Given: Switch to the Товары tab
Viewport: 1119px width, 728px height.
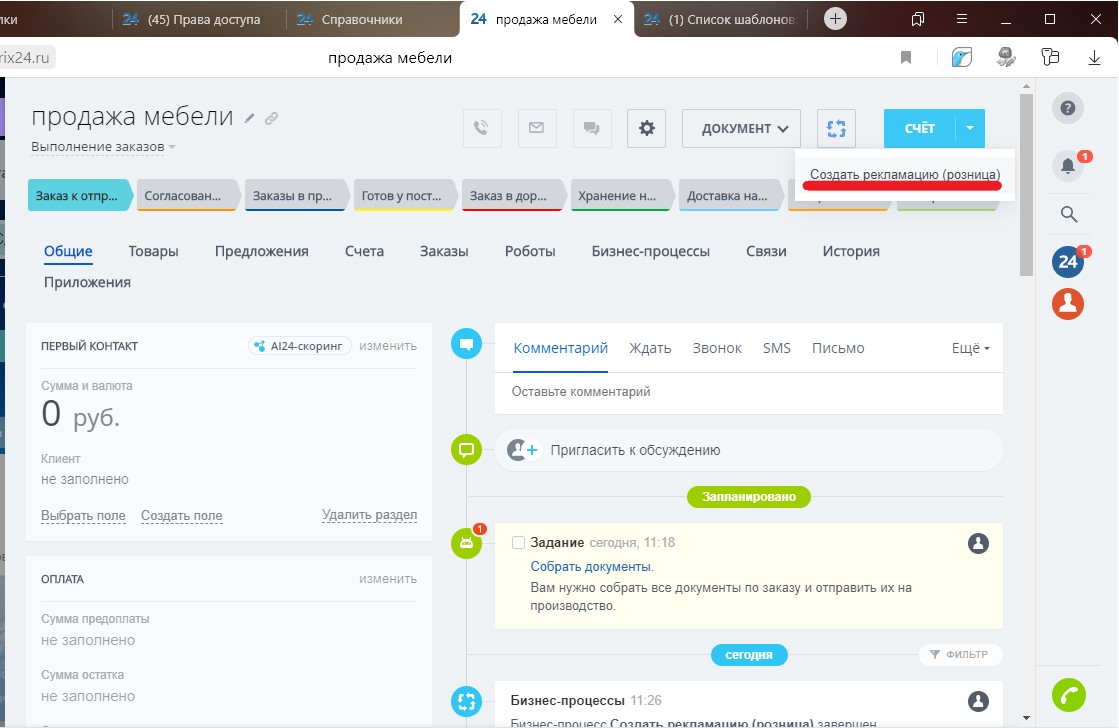Looking at the screenshot, I should 154,251.
